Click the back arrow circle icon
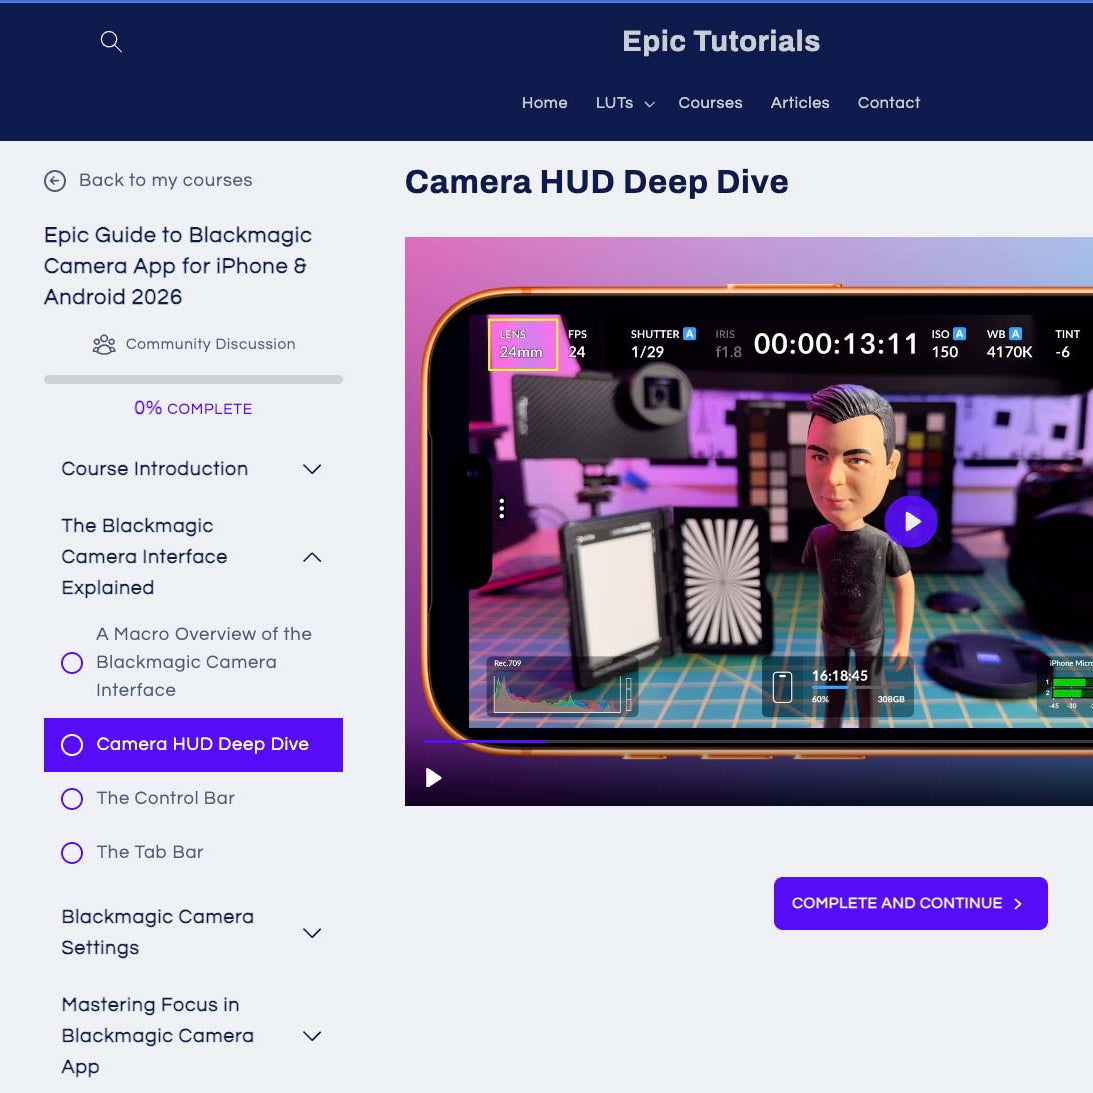This screenshot has height=1093, width=1093. coord(55,181)
